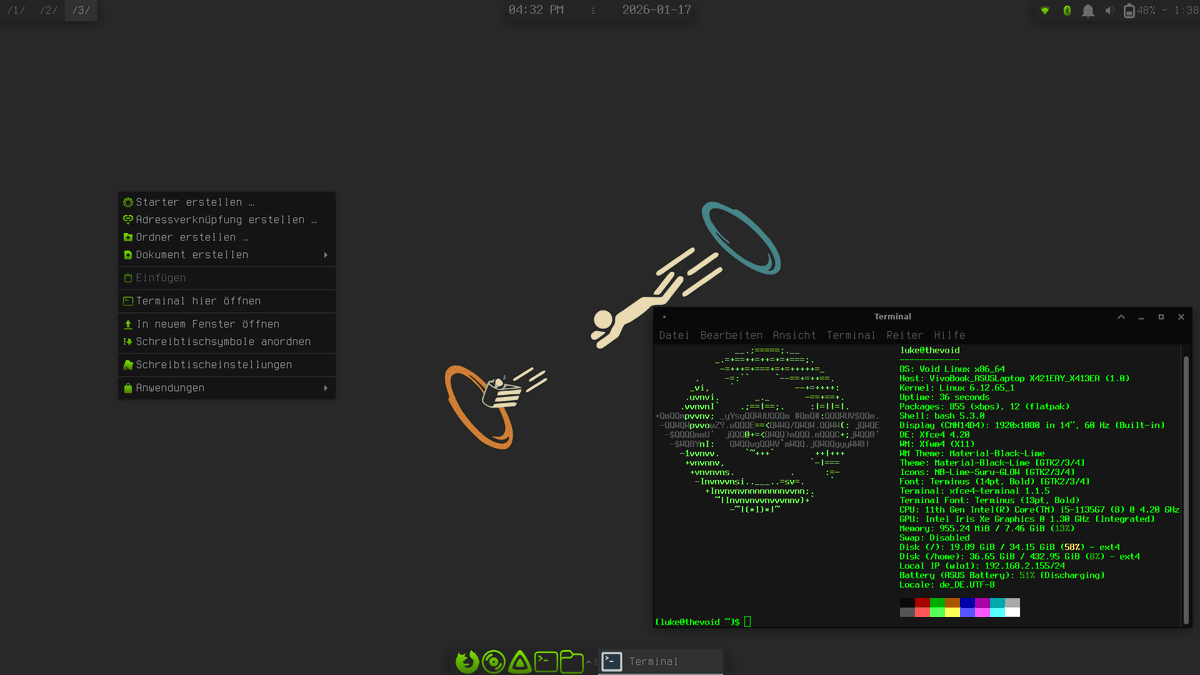Expand the dock launcher arrow menu
Screen dimensions: 1200x675
pos(588,661)
